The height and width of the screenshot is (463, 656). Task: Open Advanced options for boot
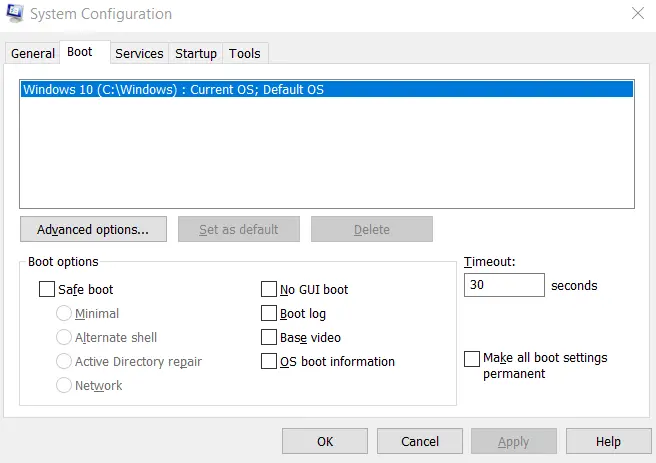(x=93, y=229)
